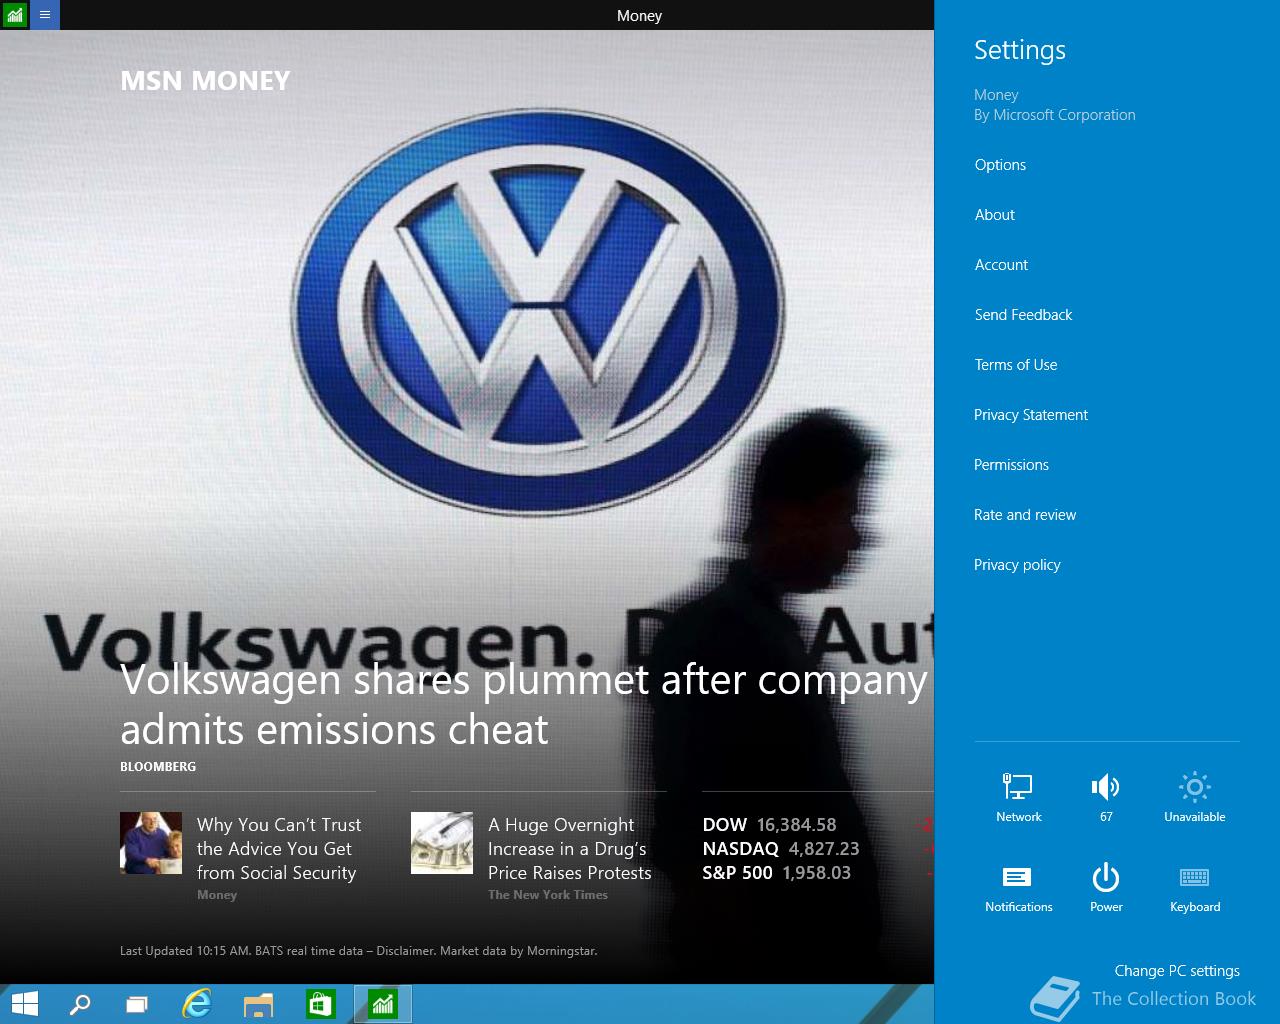Click the MSN MONEY header title
The image size is (1280, 1024).
(x=205, y=81)
